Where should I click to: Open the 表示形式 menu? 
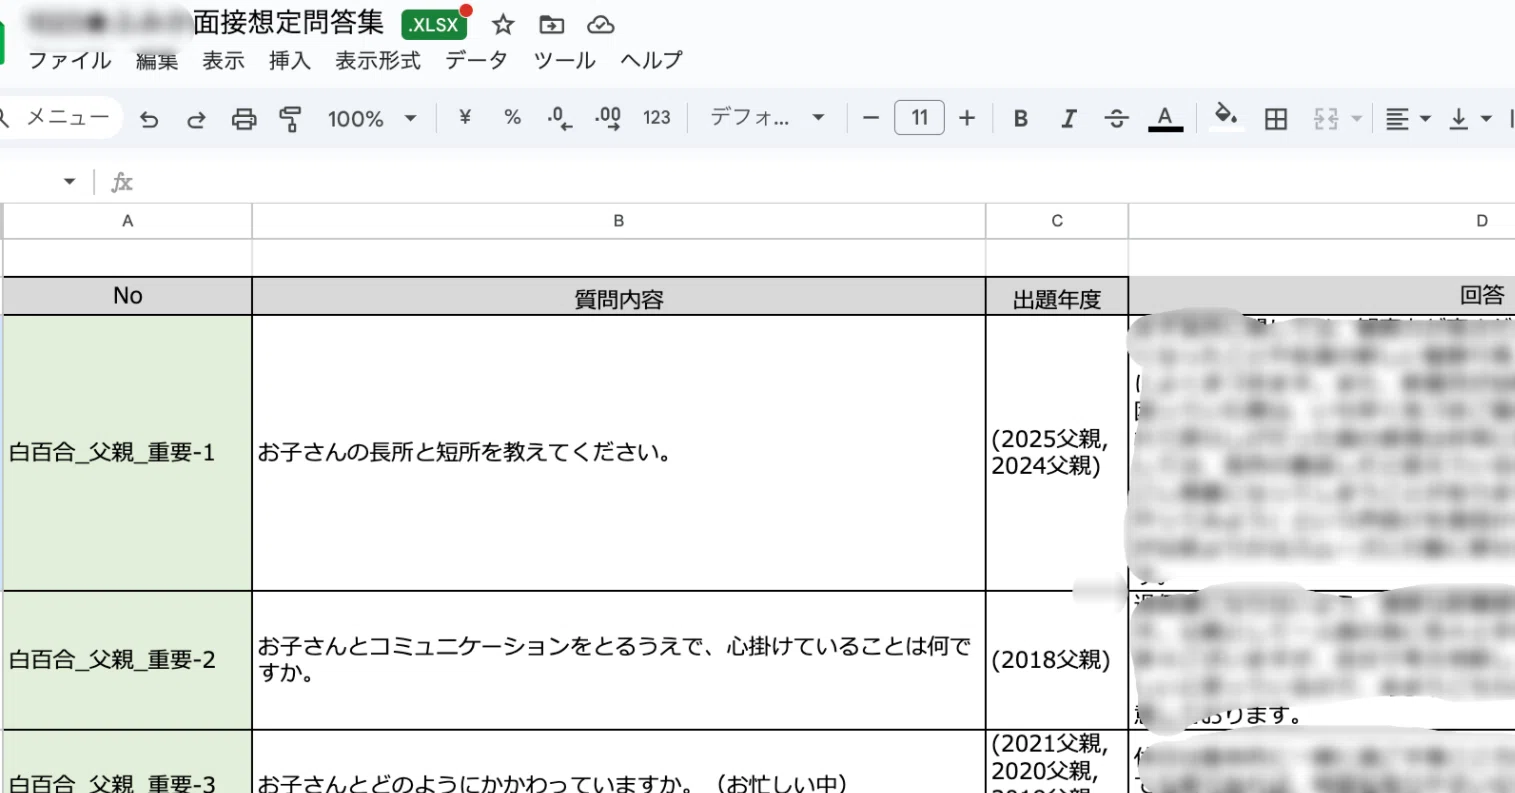point(378,61)
